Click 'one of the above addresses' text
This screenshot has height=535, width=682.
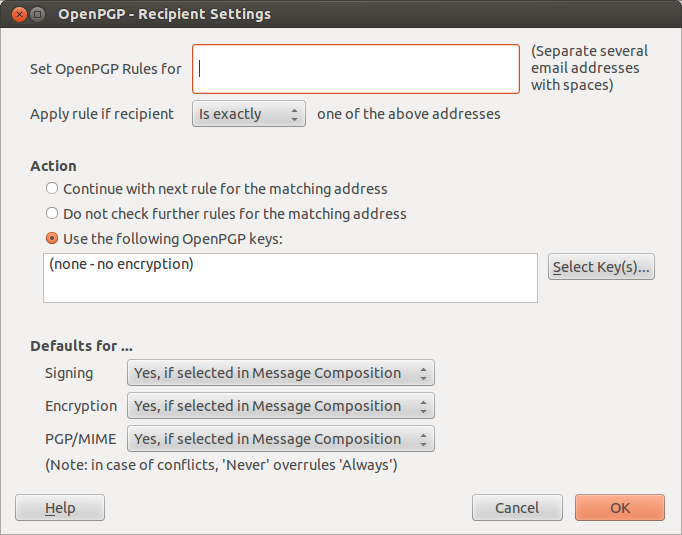pos(409,114)
